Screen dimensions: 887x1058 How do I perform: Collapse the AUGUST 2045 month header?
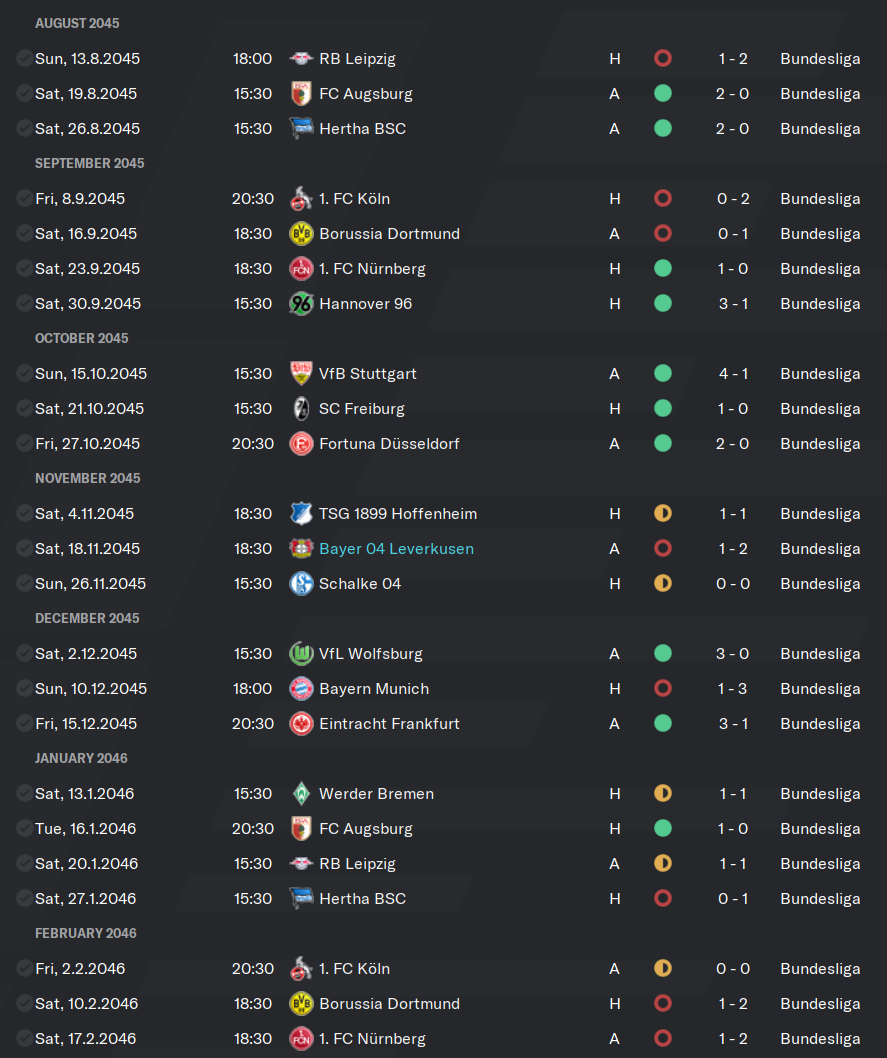[x=77, y=23]
